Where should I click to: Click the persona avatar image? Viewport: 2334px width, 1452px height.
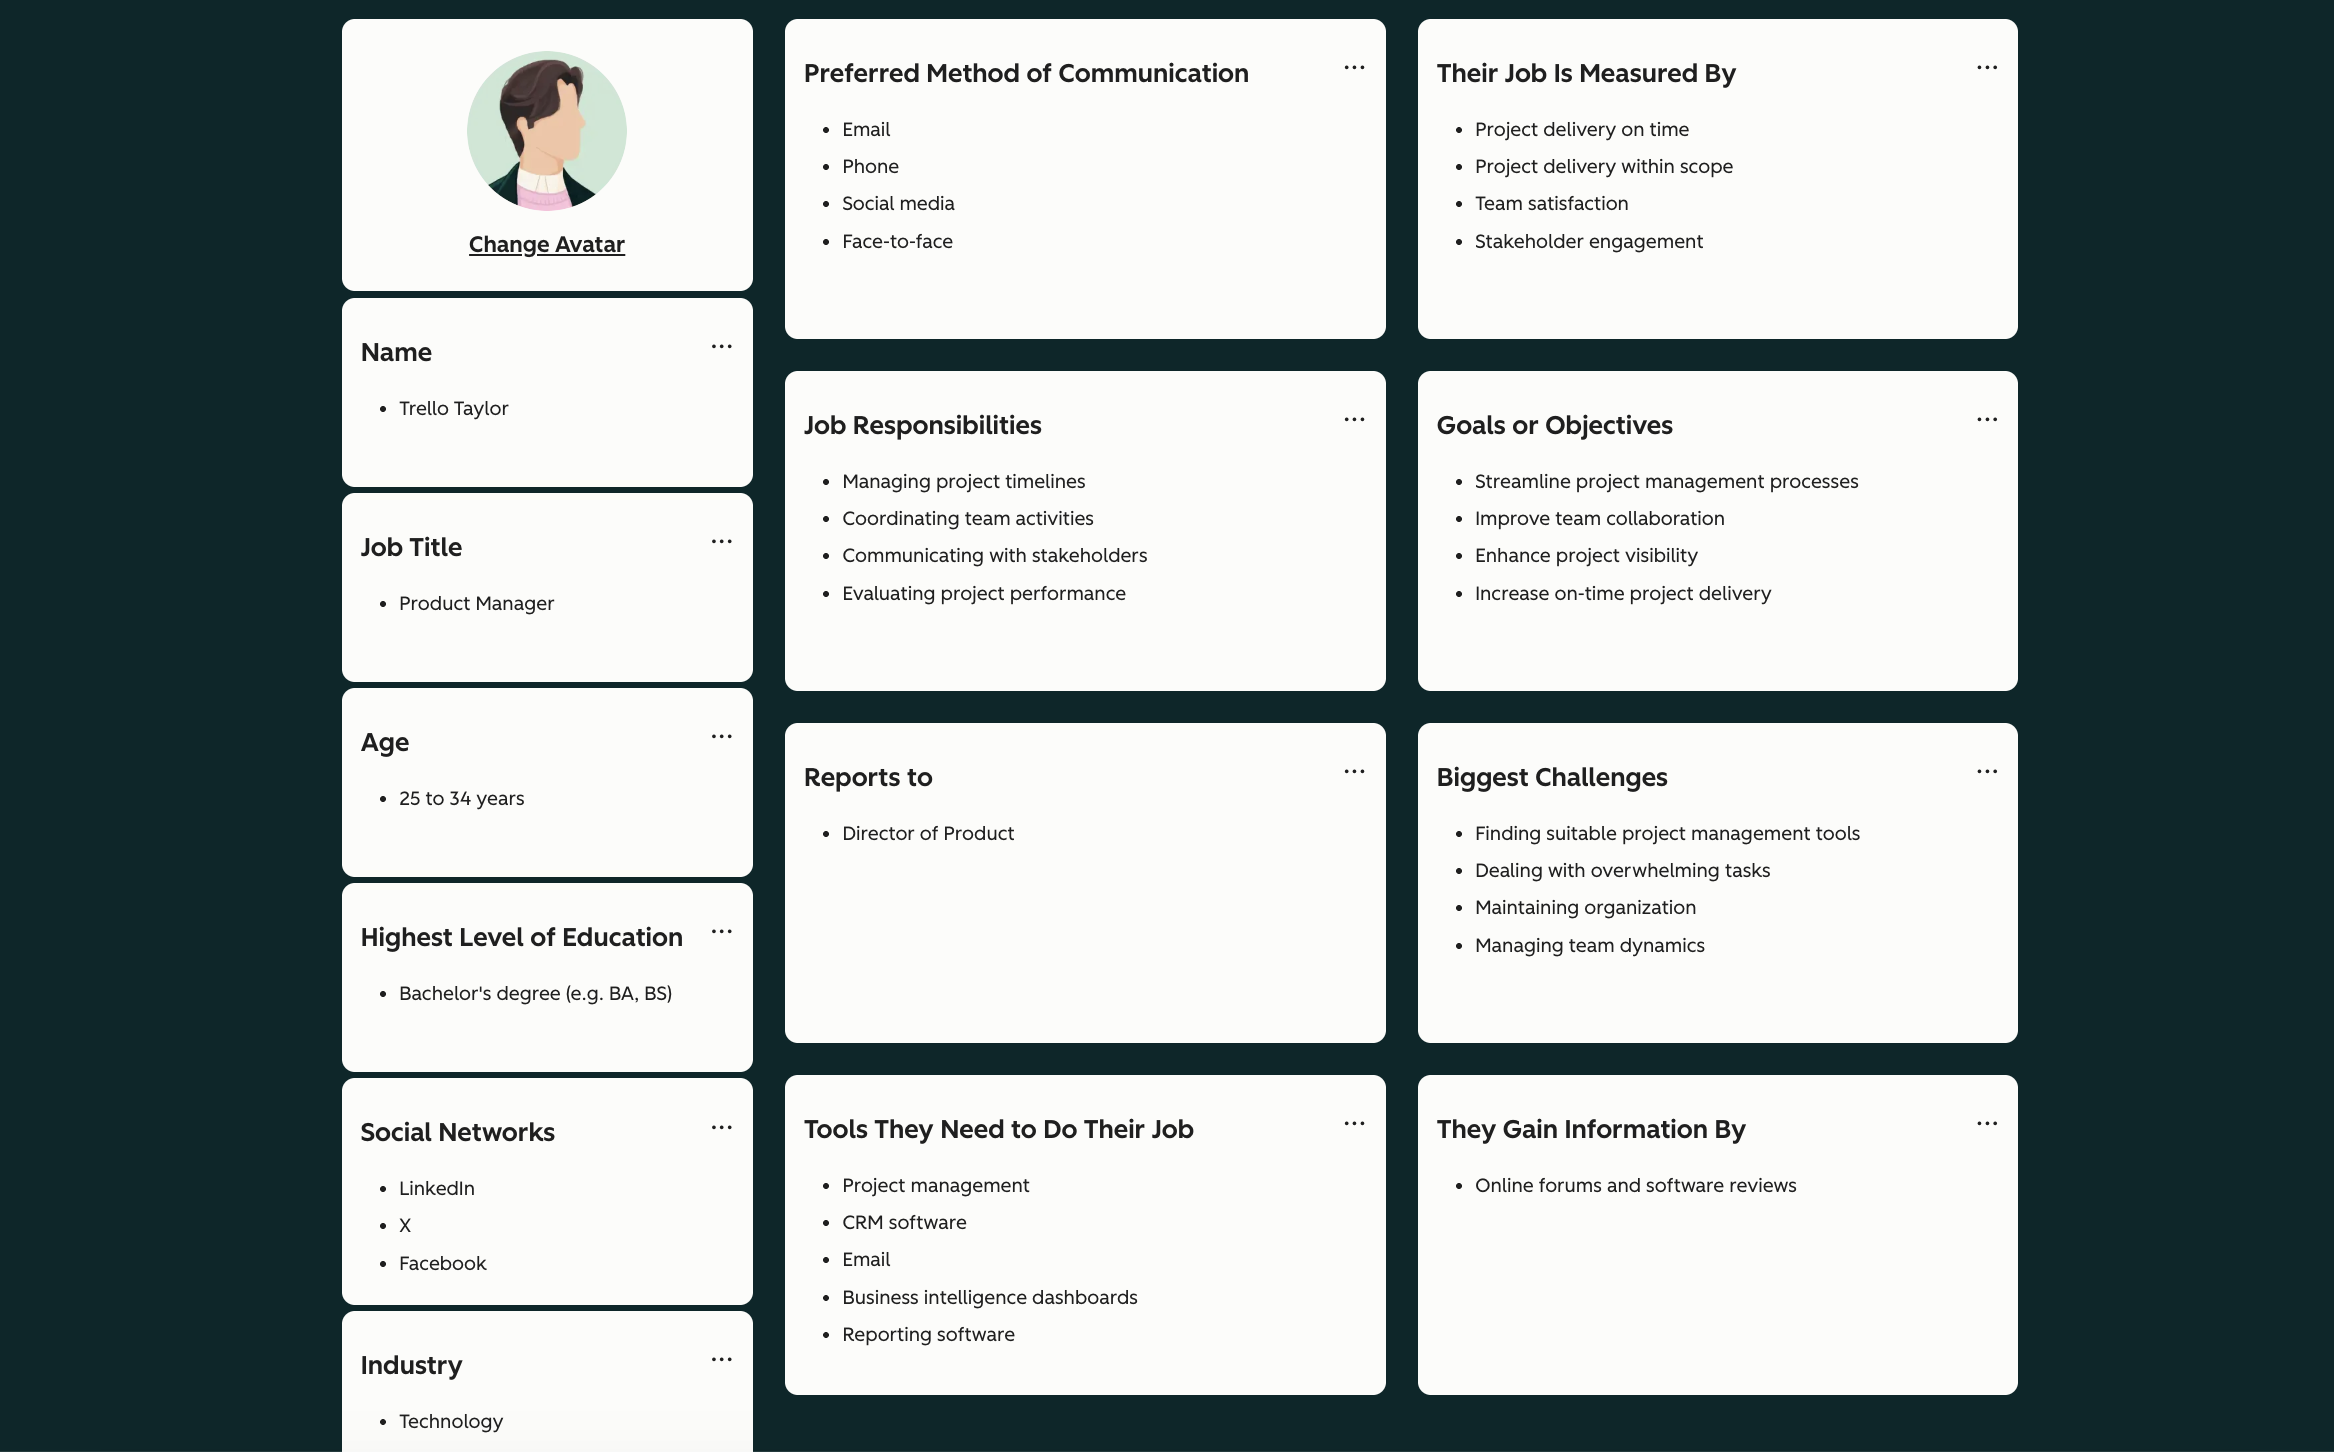pos(547,131)
